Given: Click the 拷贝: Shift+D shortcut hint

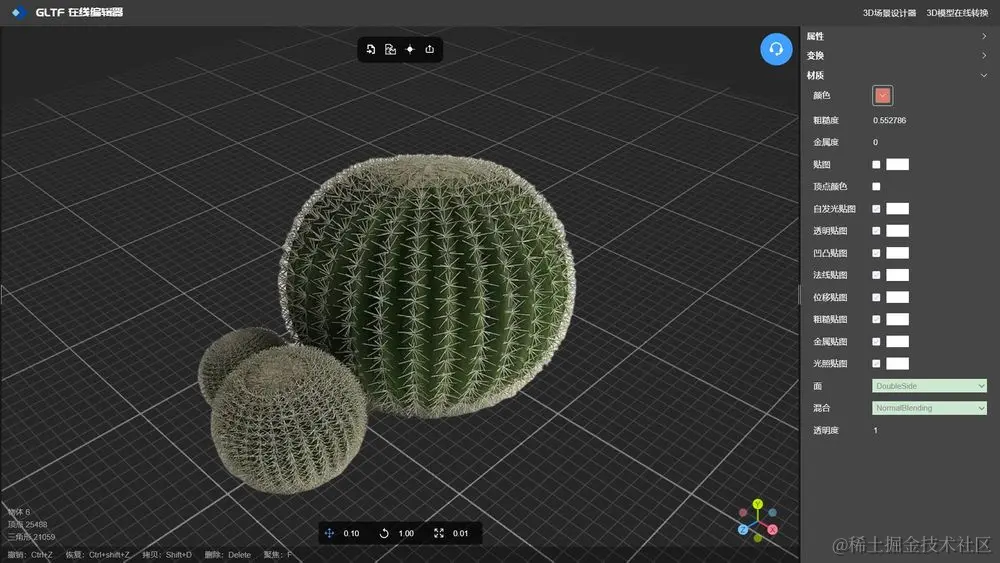Looking at the screenshot, I should (167, 555).
